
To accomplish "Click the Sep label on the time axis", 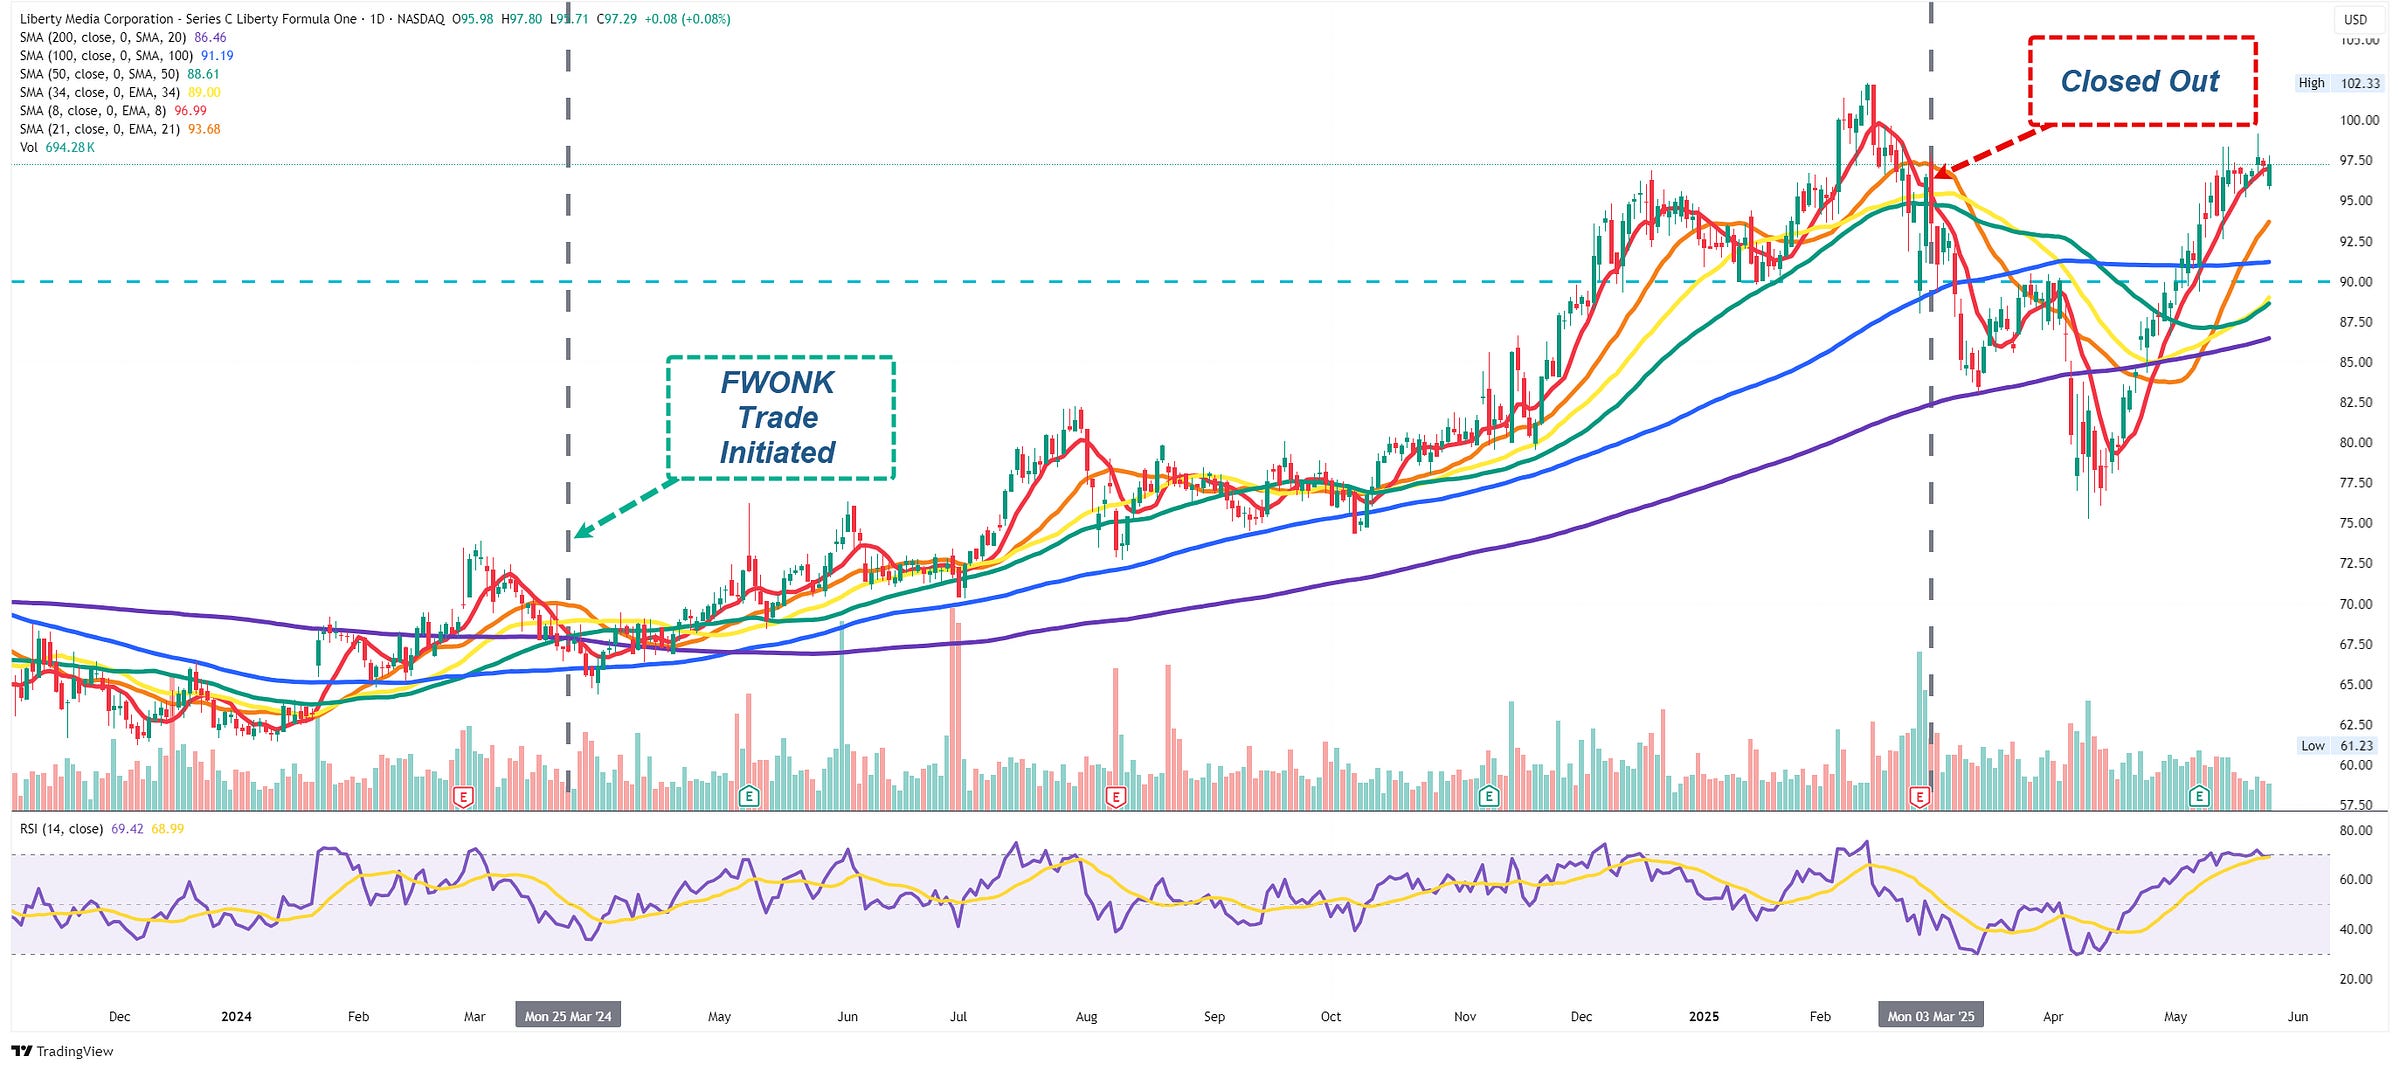I will (1214, 1016).
